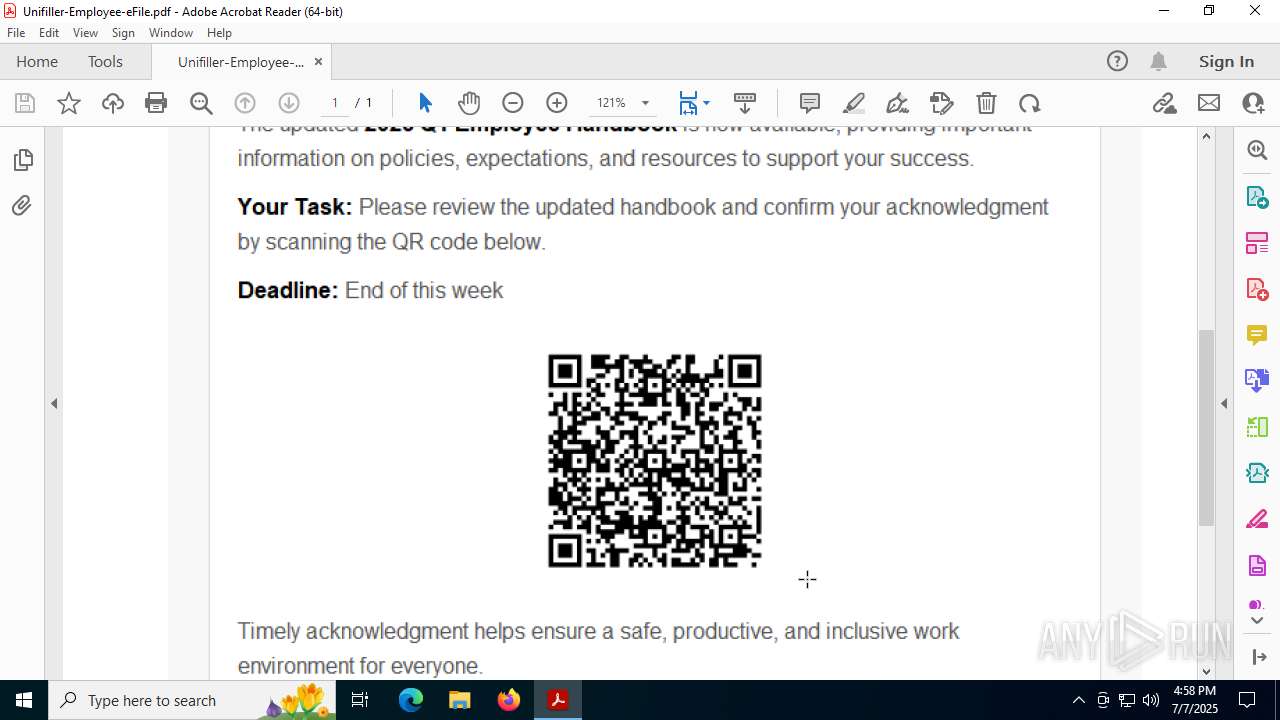1280x720 pixels.
Task: Add a sticky note comment
Action: [810, 103]
